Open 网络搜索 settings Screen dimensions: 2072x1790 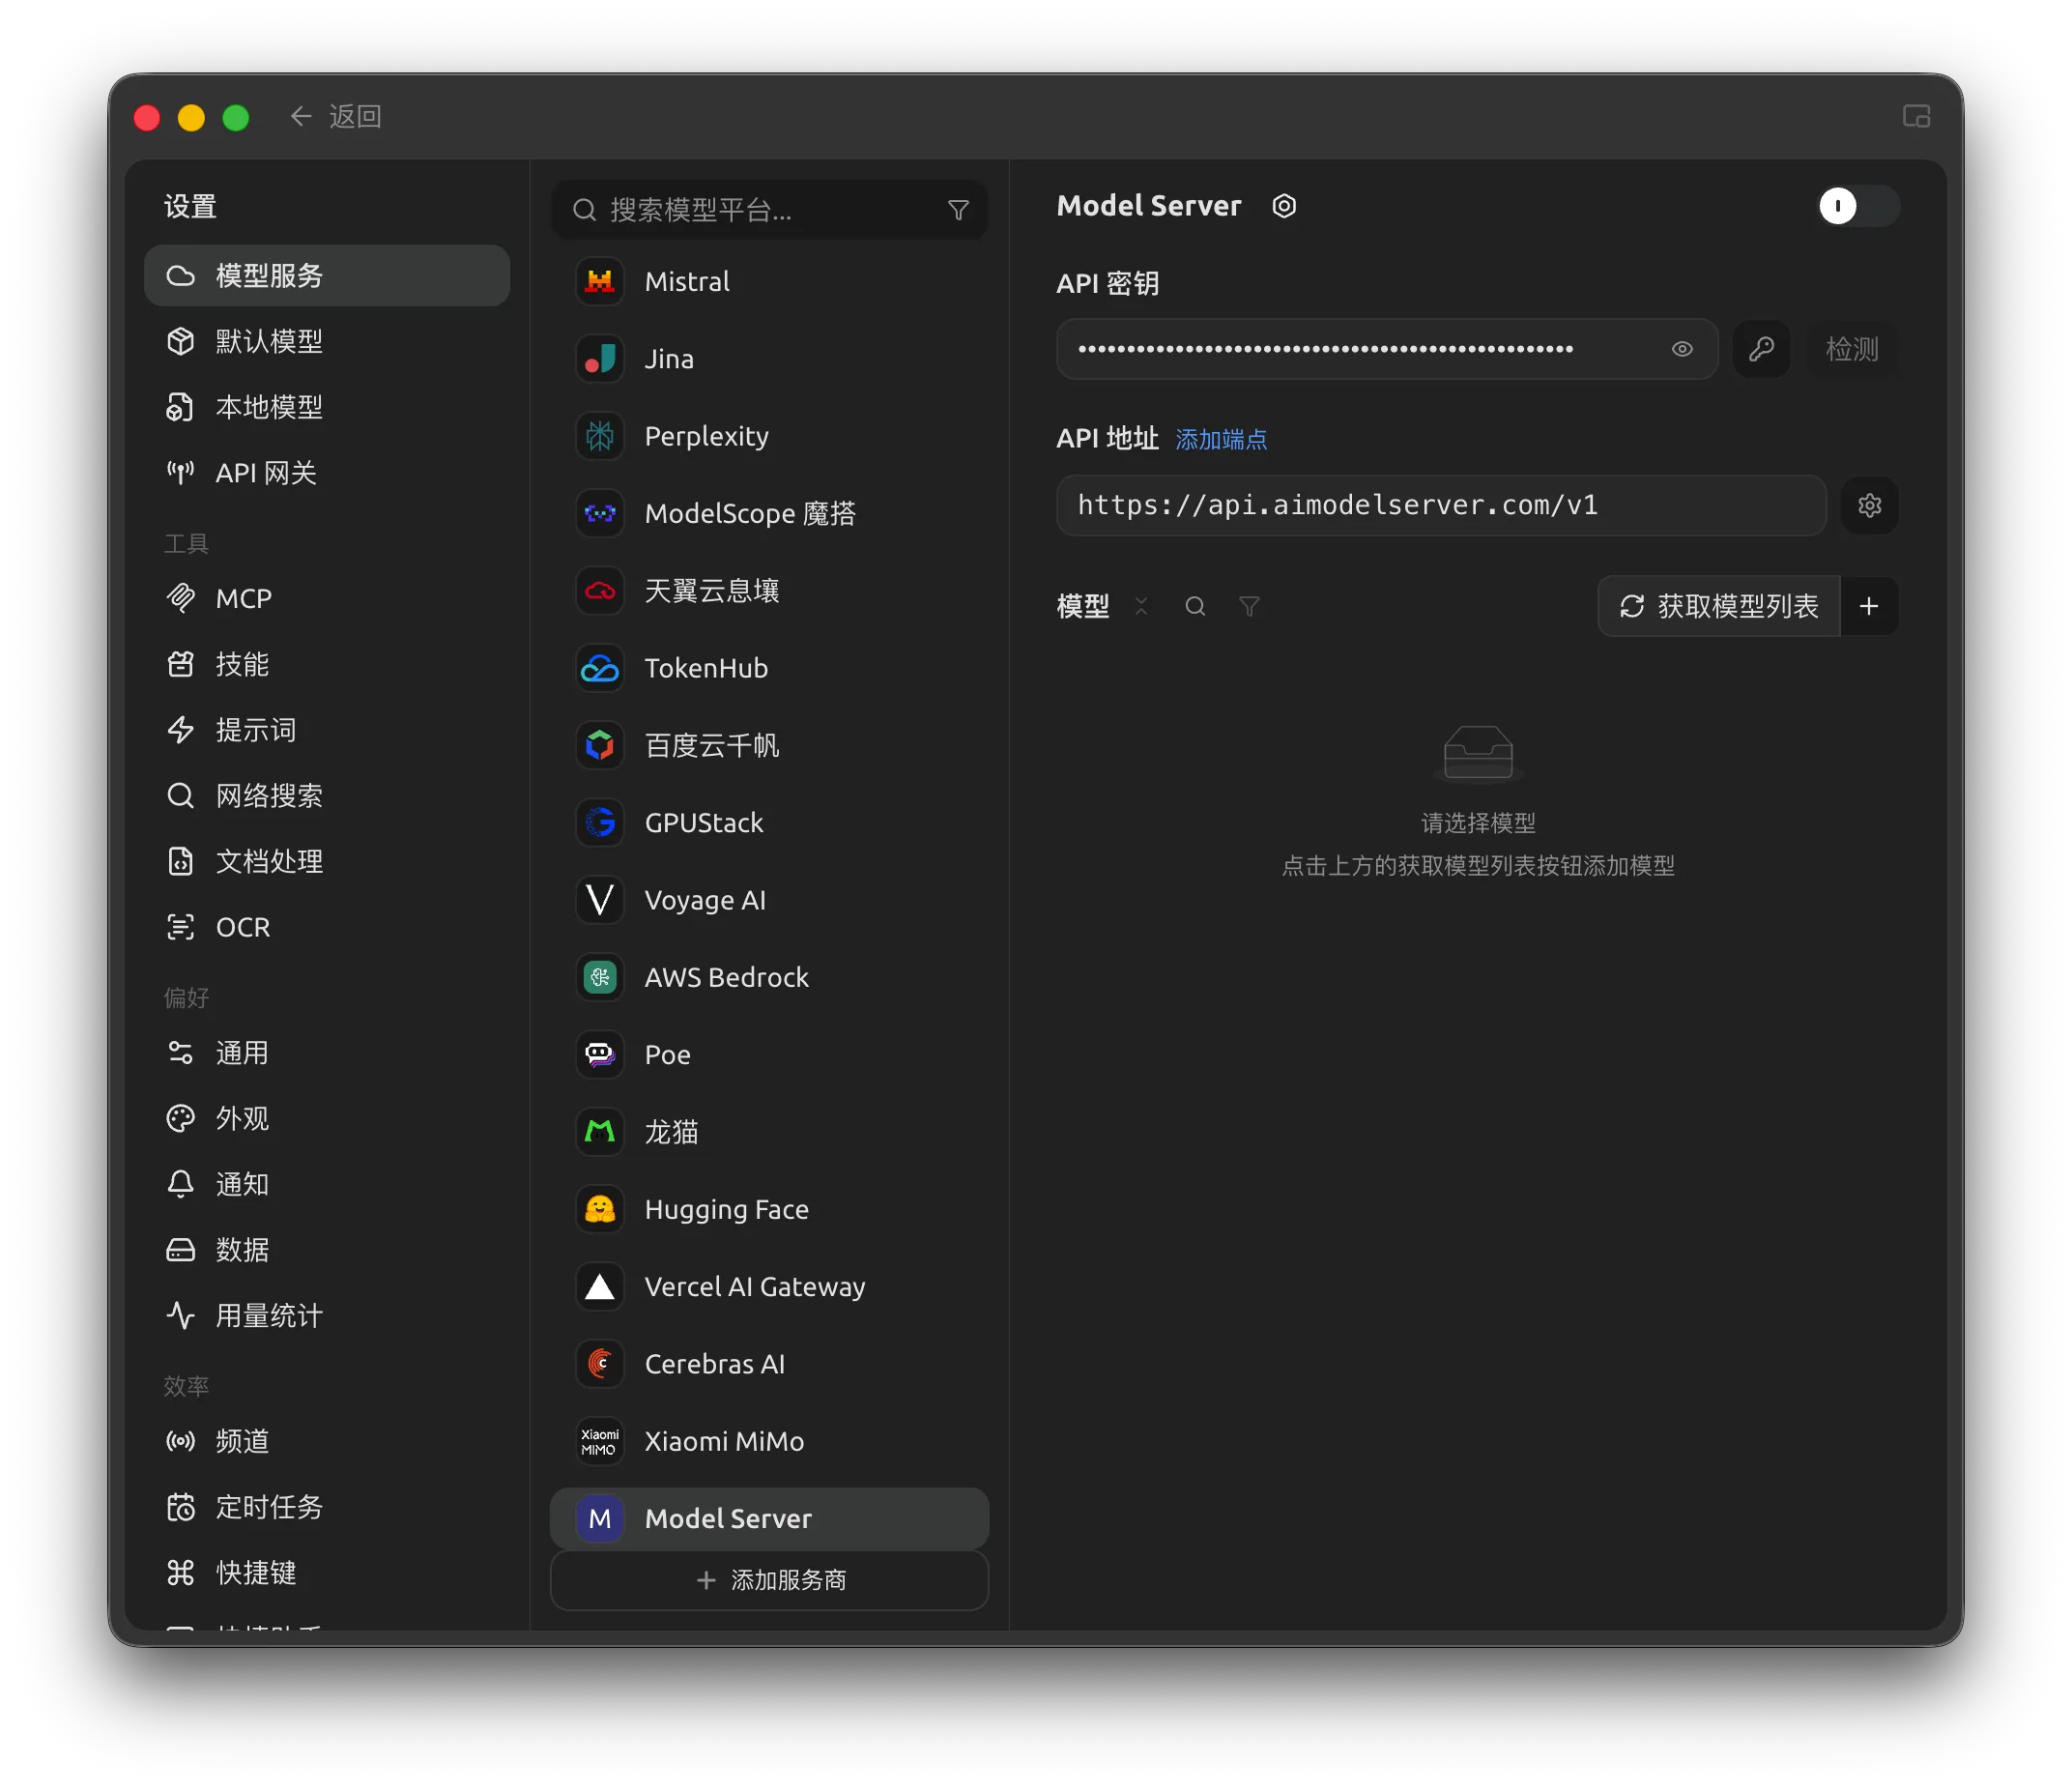327,796
